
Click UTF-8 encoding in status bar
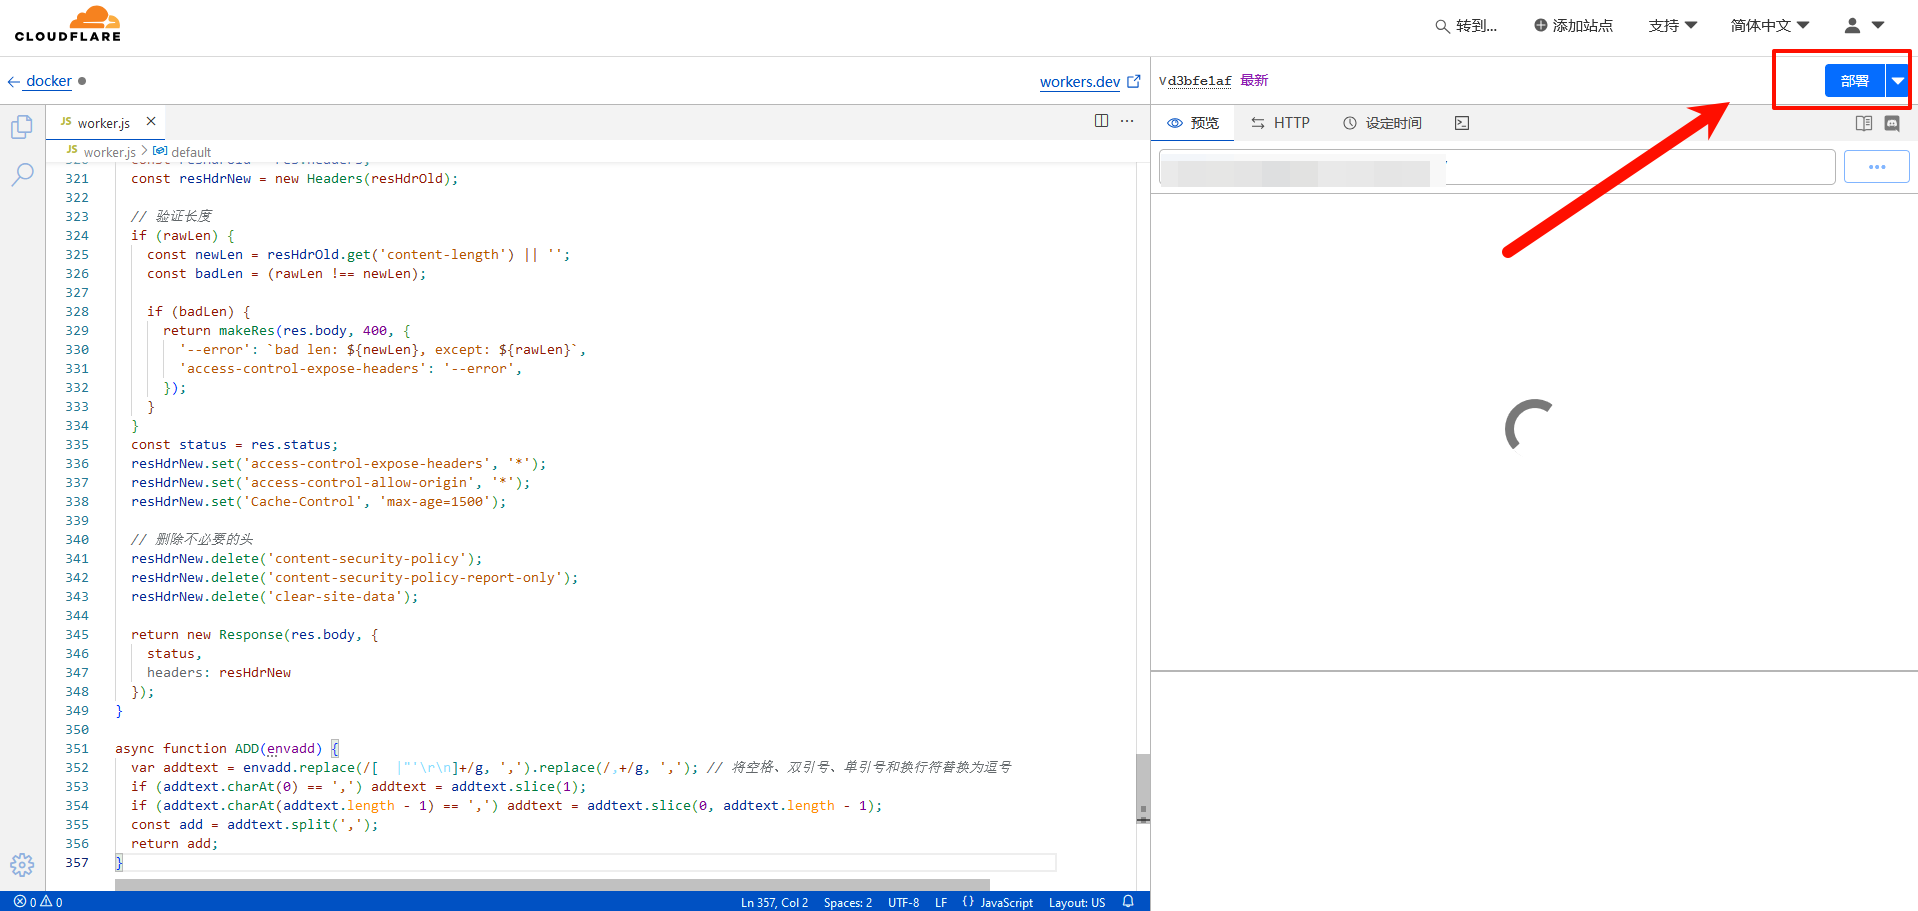pos(903,902)
